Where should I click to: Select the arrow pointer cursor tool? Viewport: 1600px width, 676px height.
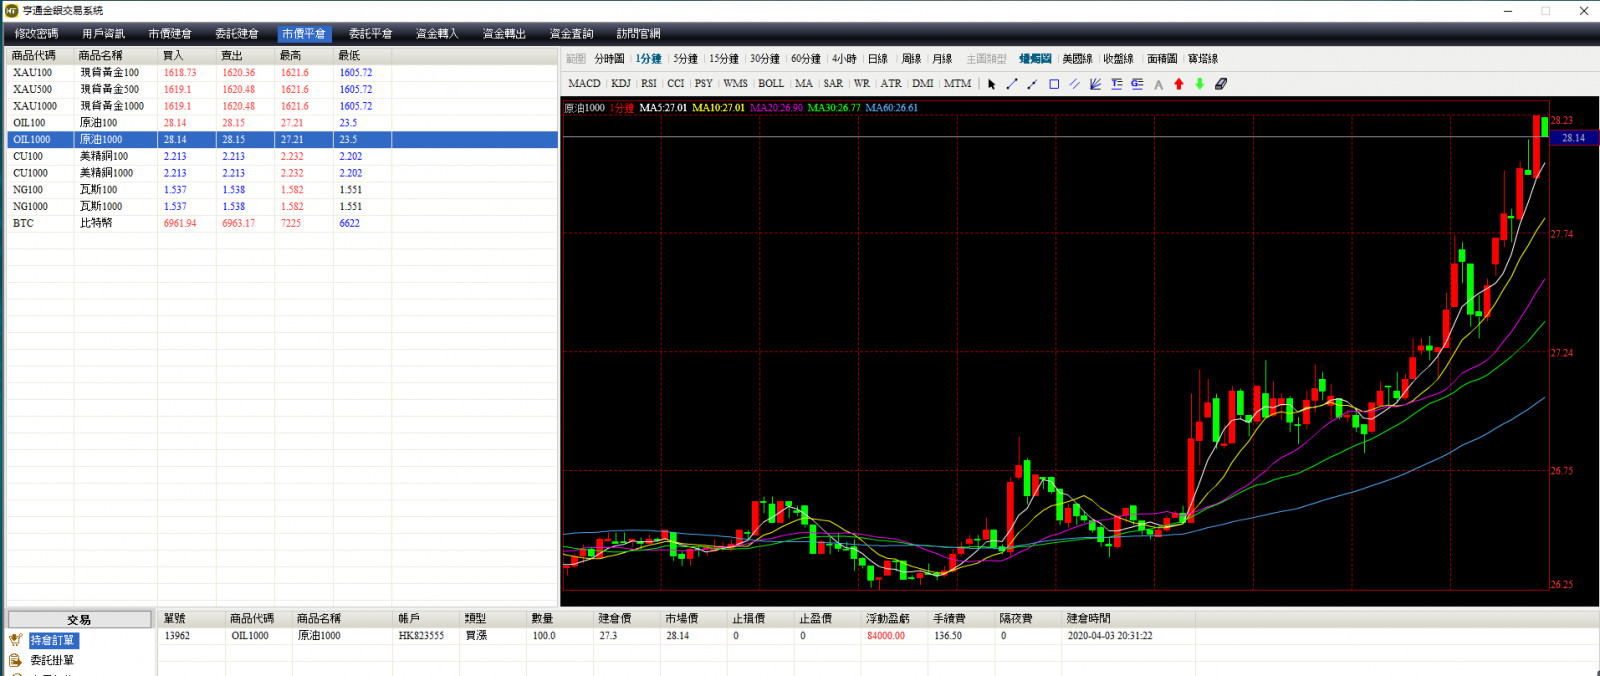coord(991,84)
